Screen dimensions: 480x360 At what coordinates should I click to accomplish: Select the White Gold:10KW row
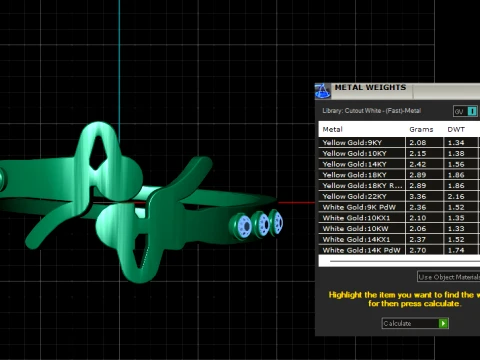tap(399, 228)
